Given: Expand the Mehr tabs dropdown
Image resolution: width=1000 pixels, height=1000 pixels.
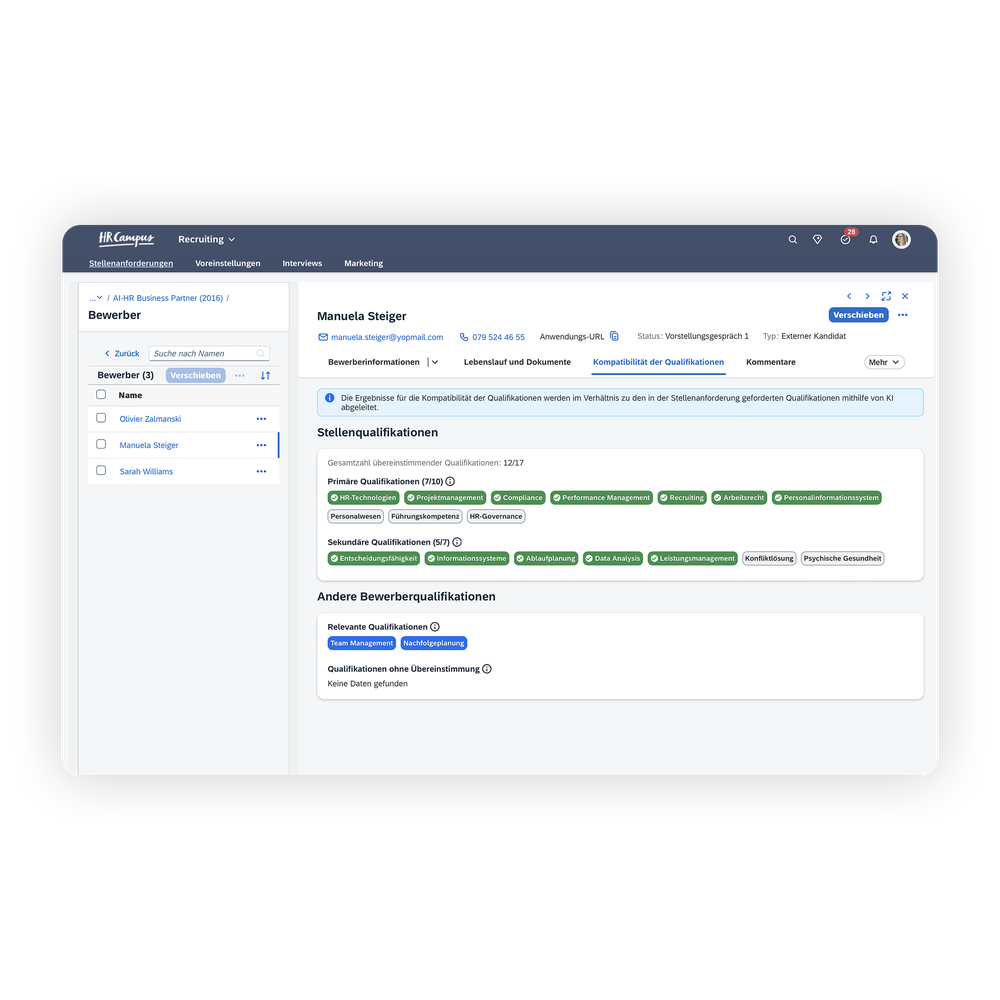Looking at the screenshot, I should [x=884, y=362].
